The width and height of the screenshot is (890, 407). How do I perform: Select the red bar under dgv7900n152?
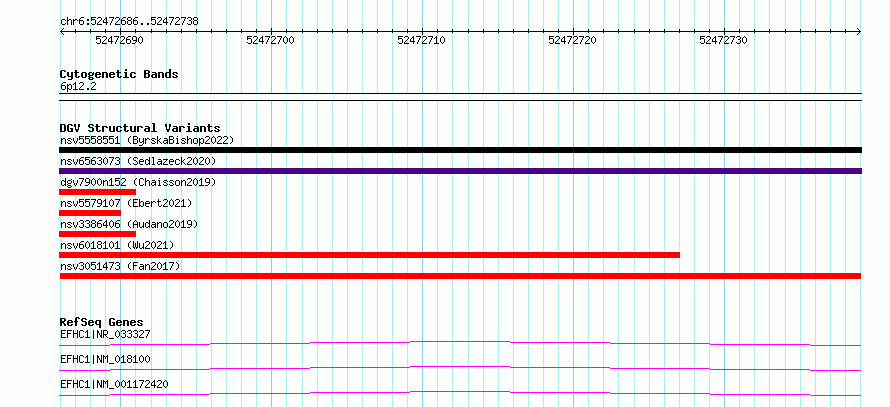98,192
